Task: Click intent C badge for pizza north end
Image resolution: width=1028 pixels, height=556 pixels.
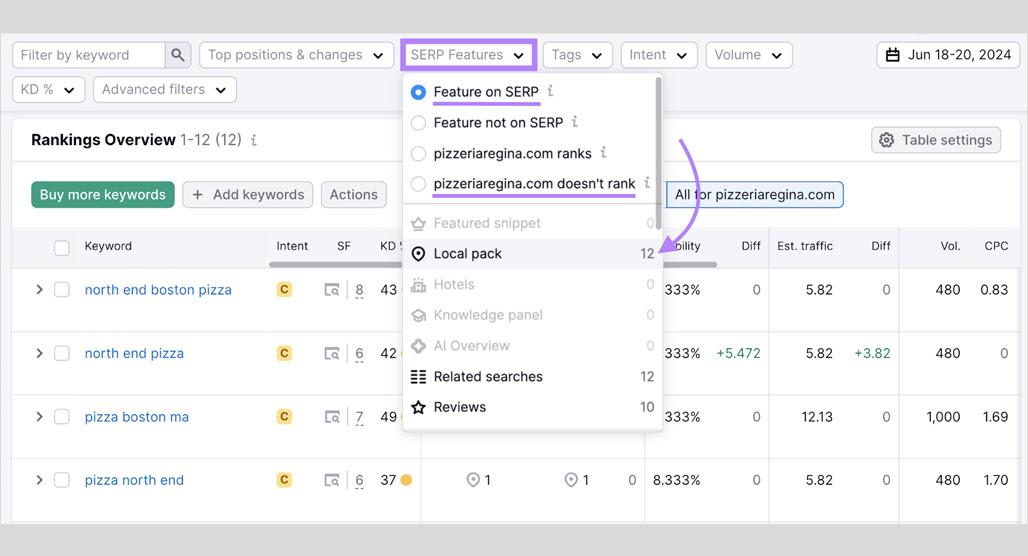Action: [284, 481]
